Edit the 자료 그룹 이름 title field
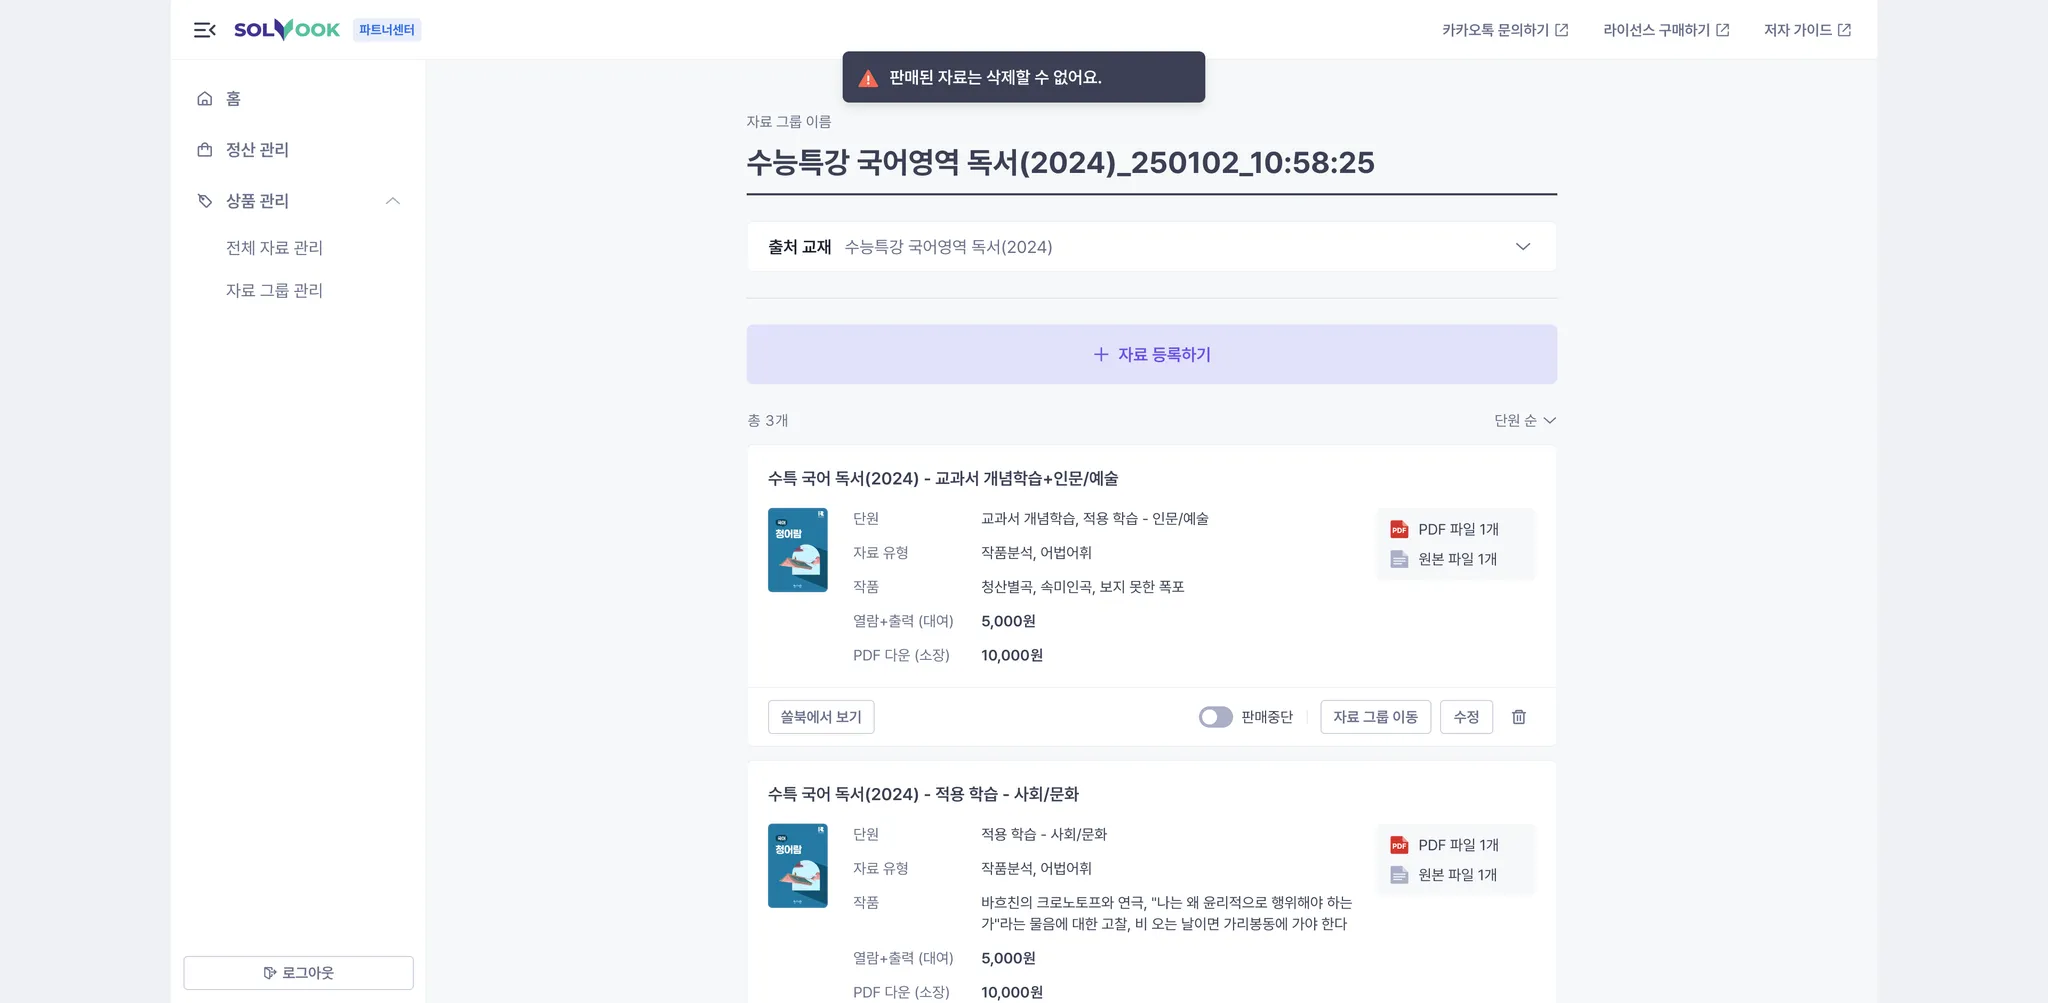Viewport: 2048px width, 1003px height. 1151,163
